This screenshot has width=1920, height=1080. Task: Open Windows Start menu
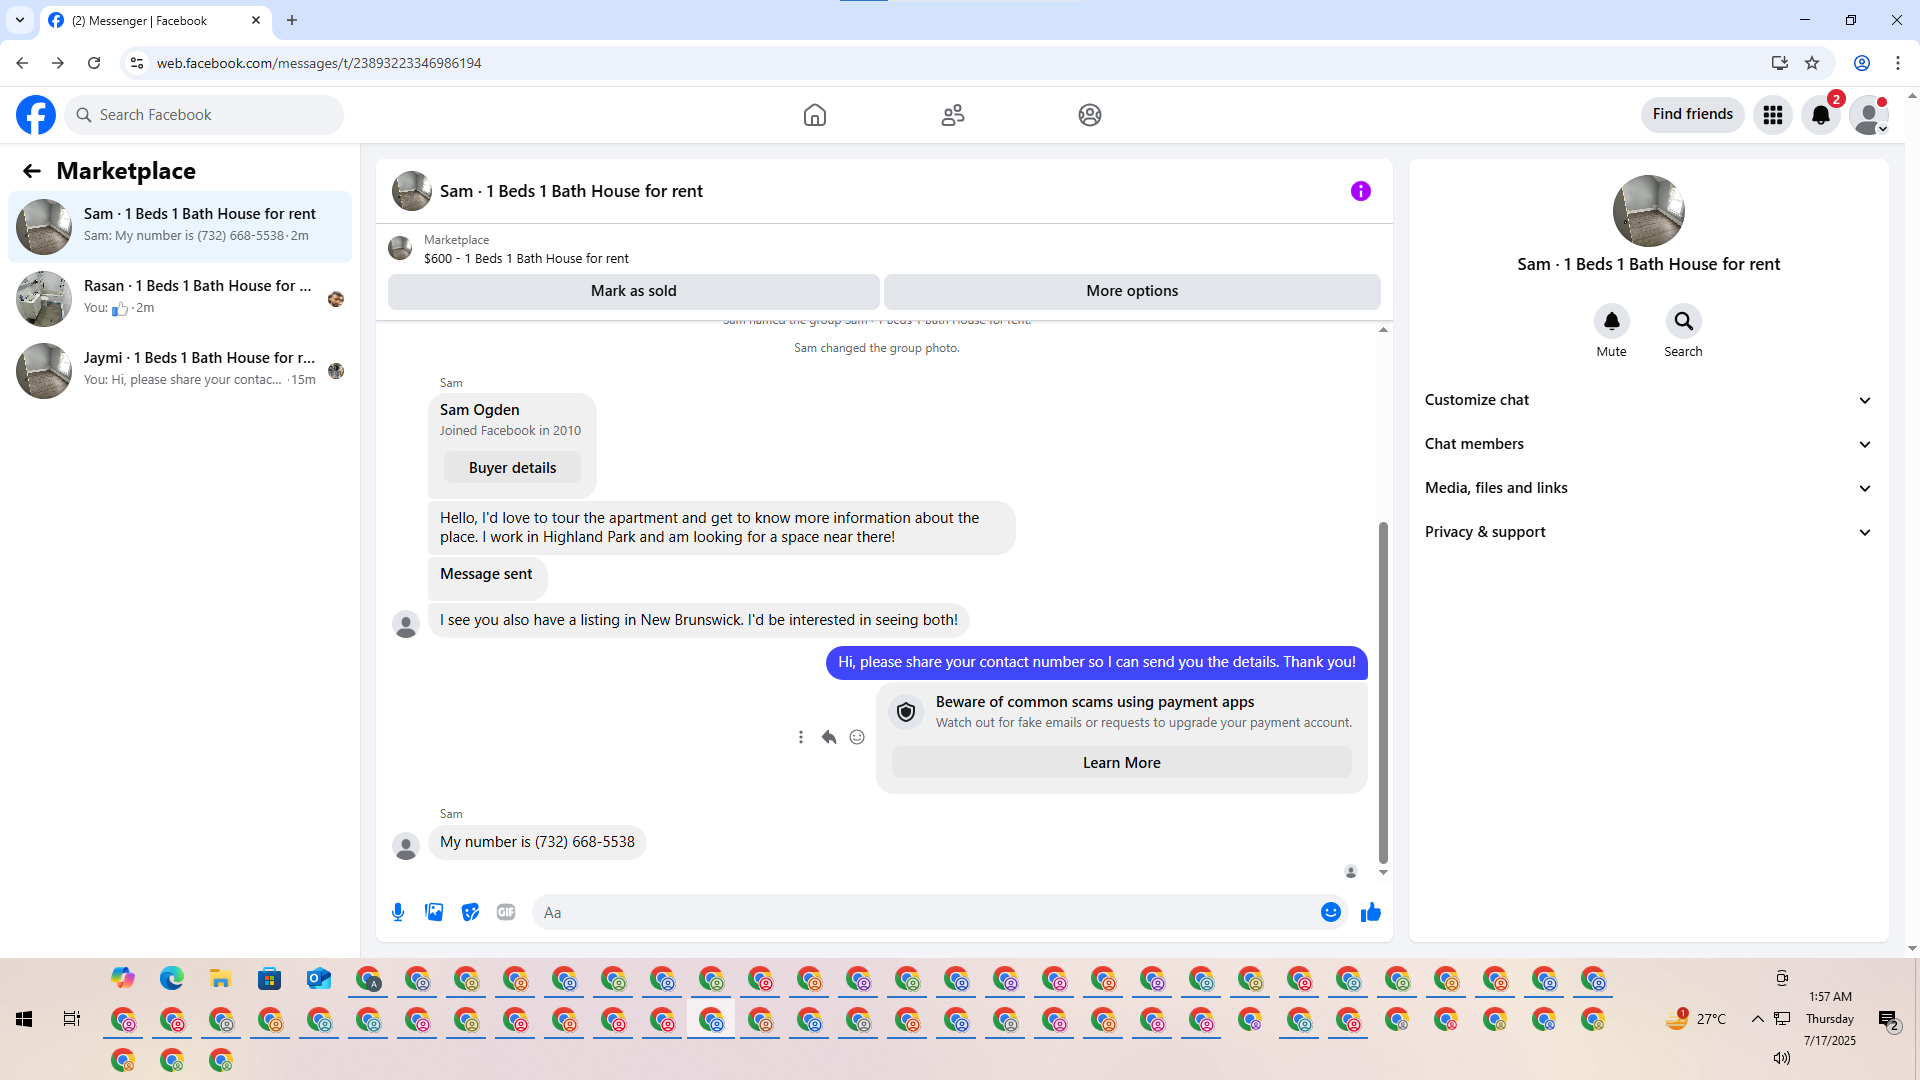pos(24,1019)
